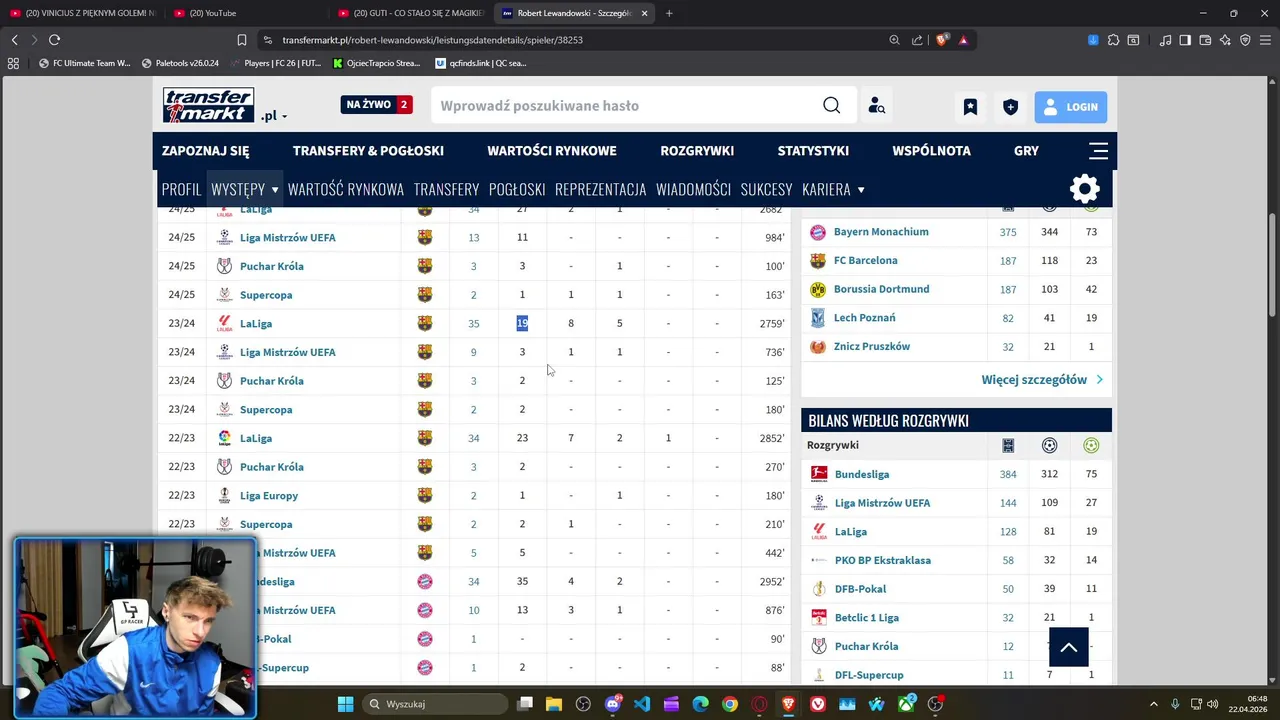Open PKO BP Ekstraklasa link in sidebar
Viewport: 1280px width, 720px height.
[x=882, y=560]
